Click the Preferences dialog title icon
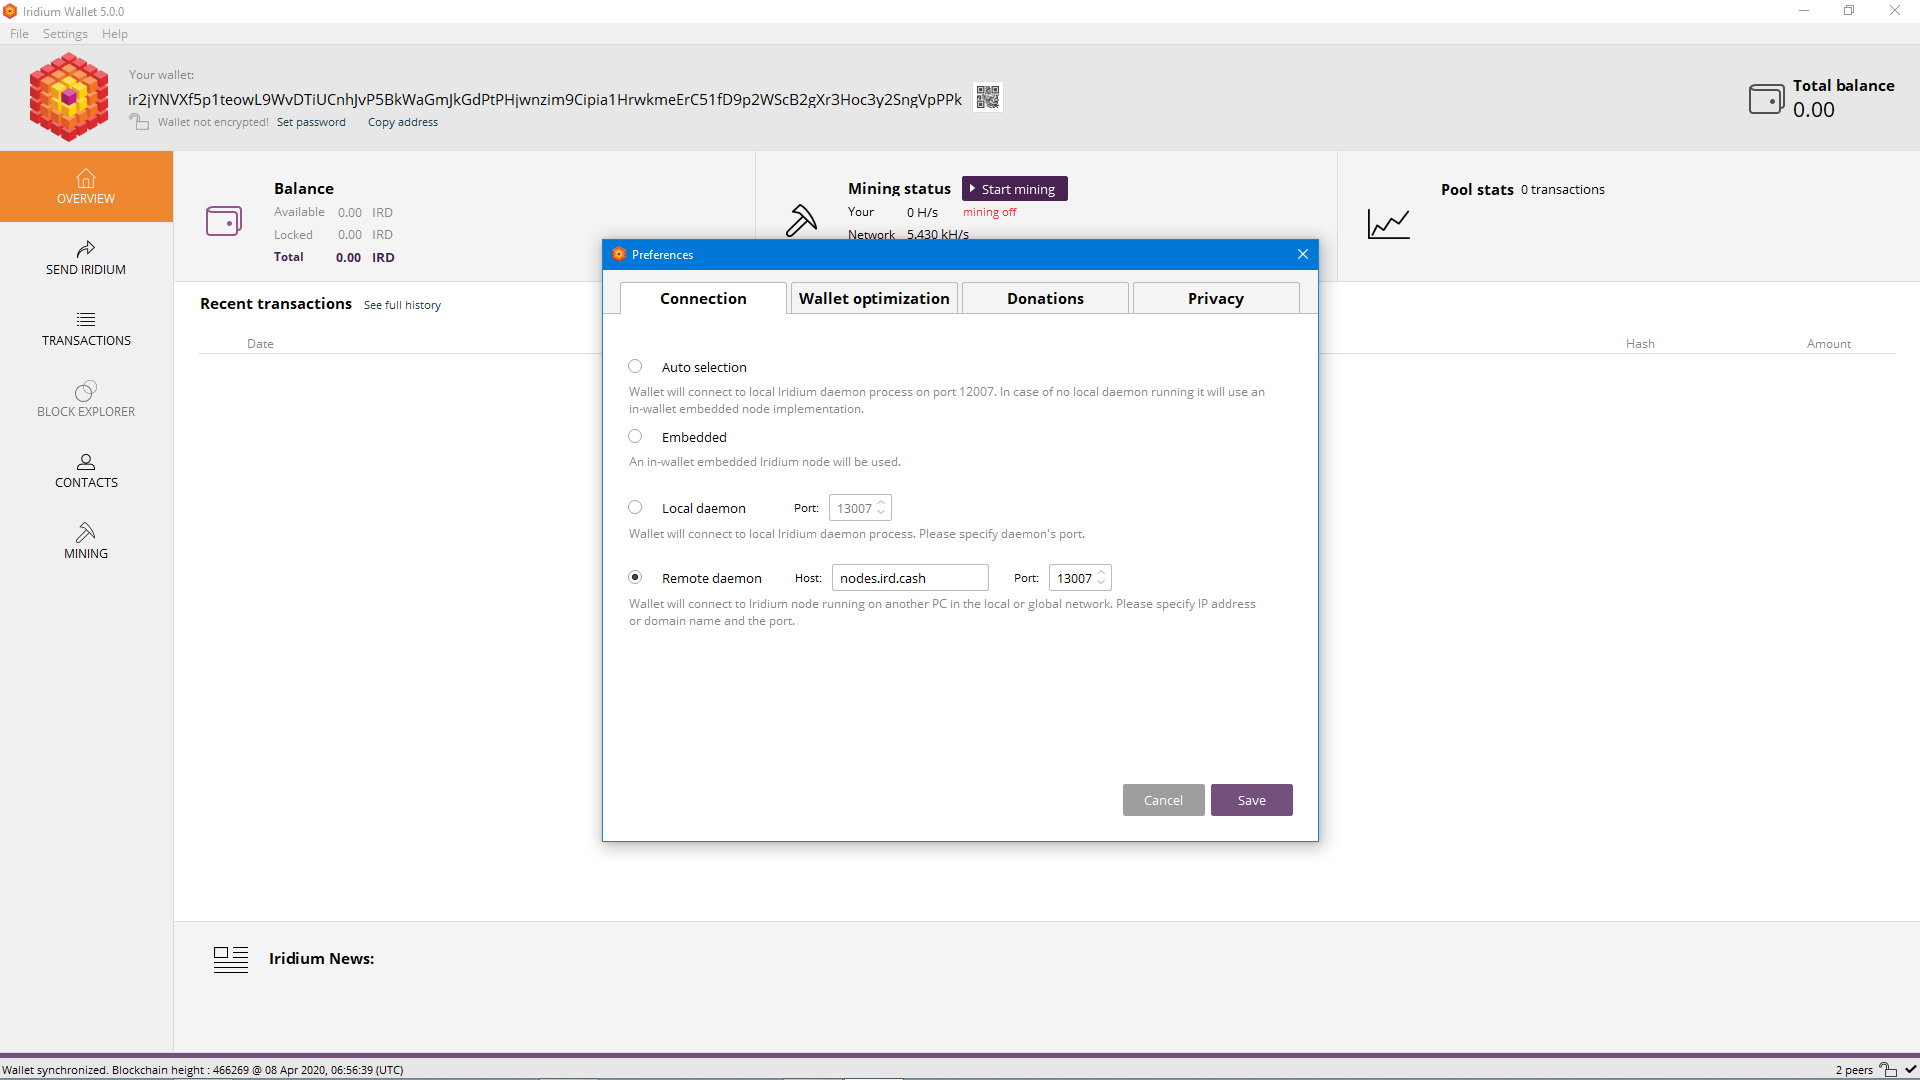 coord(619,254)
